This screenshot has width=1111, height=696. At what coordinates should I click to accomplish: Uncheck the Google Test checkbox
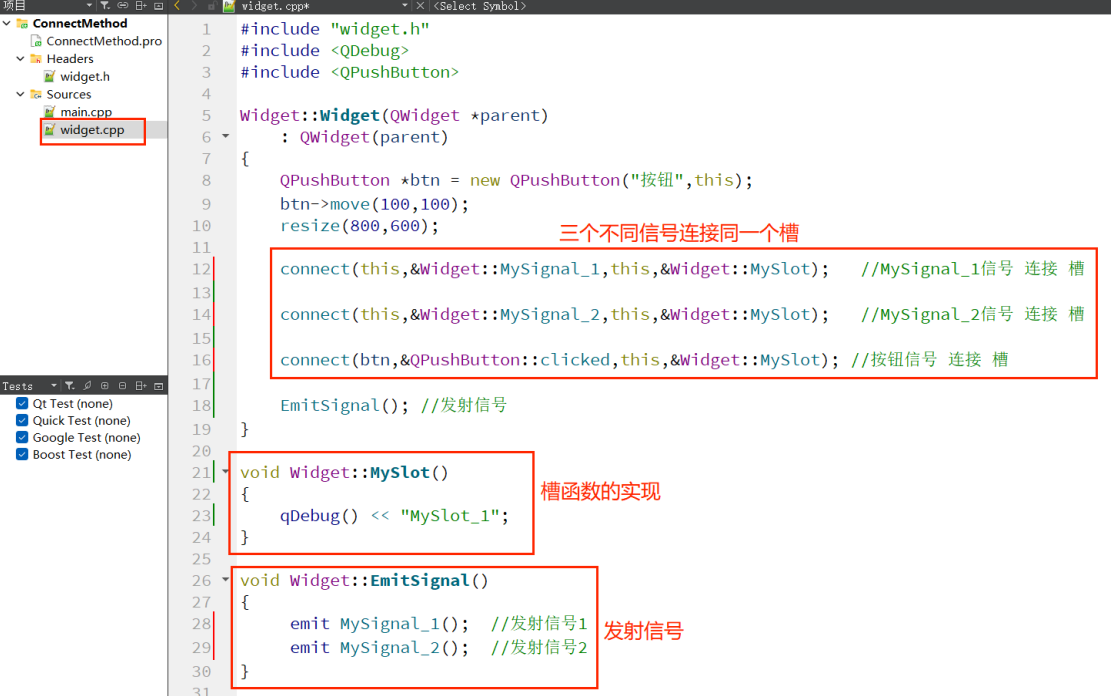(x=22, y=437)
